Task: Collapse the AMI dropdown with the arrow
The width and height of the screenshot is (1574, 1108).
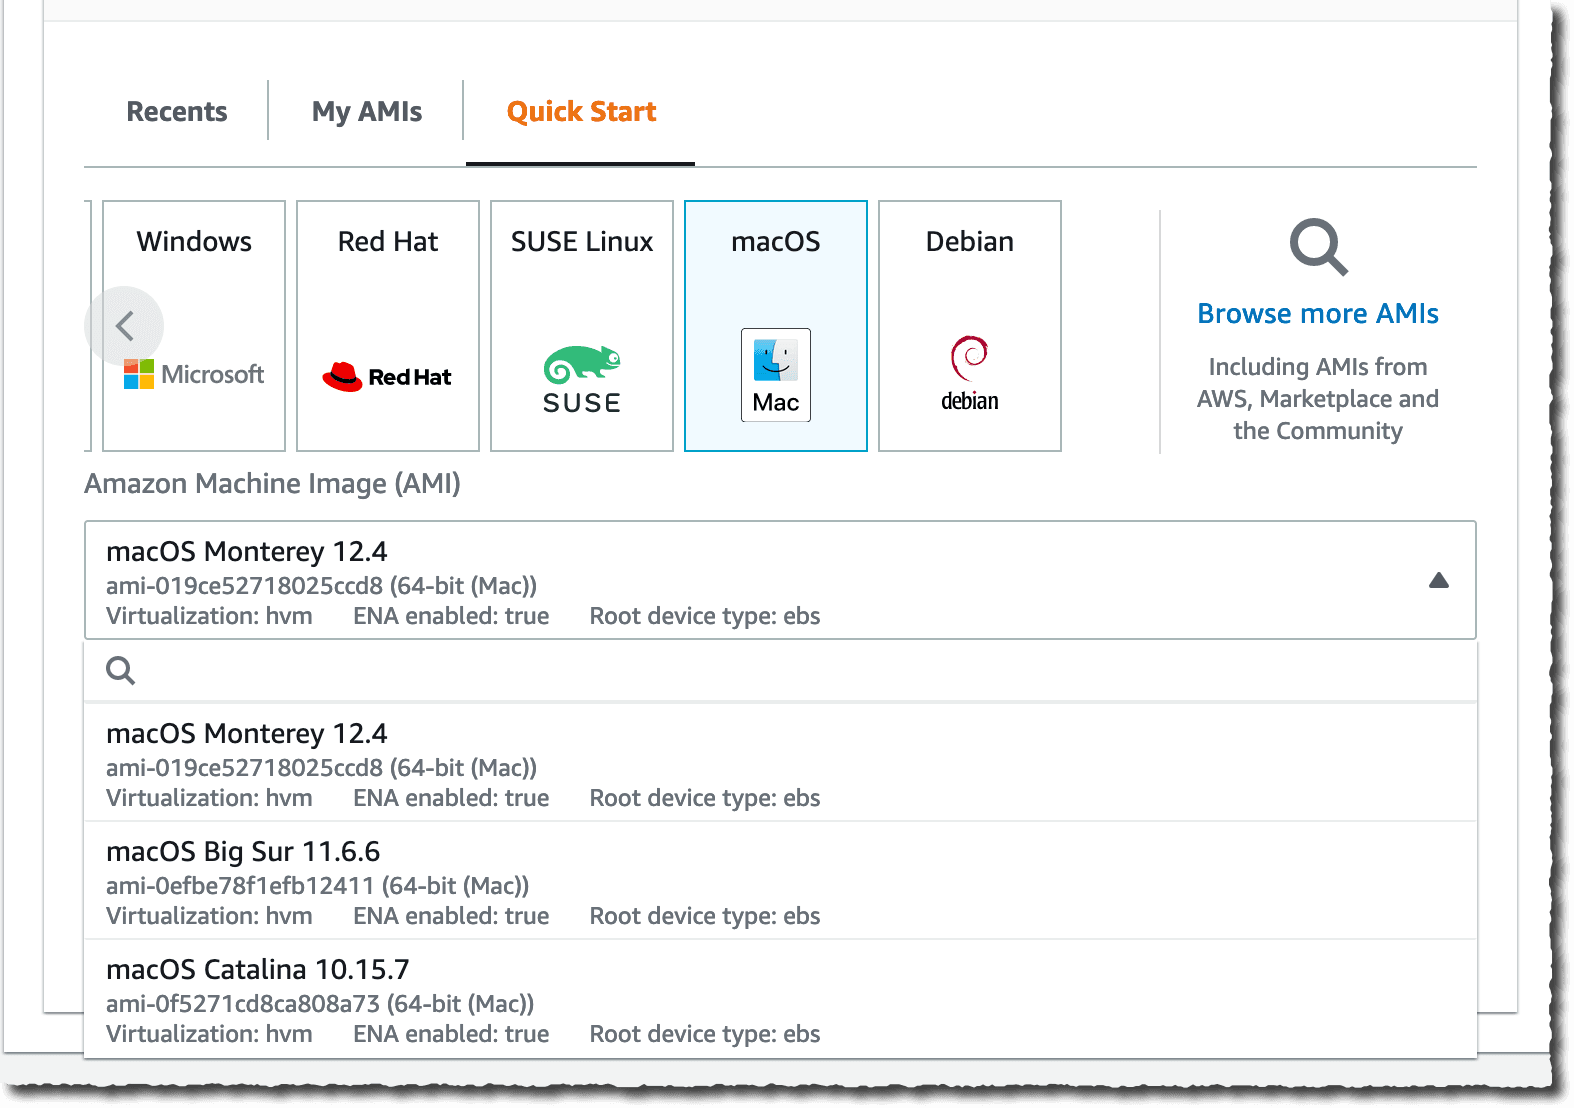Action: pyautogui.click(x=1439, y=580)
